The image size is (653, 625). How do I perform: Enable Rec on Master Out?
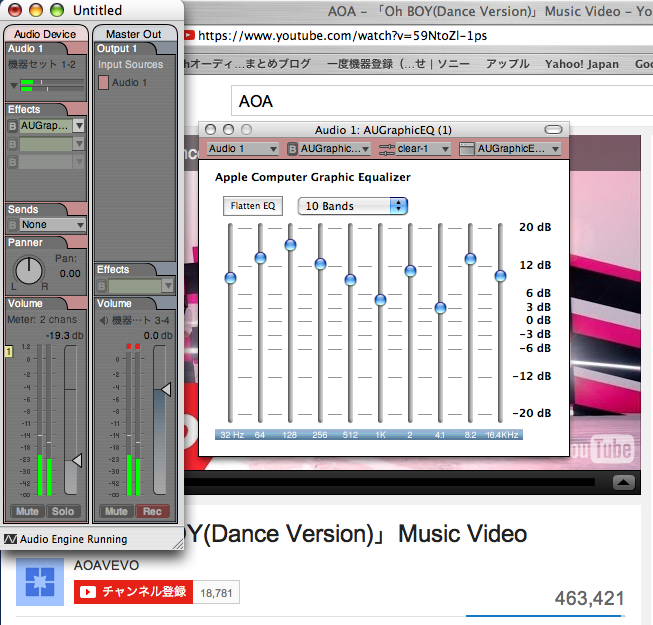152,511
